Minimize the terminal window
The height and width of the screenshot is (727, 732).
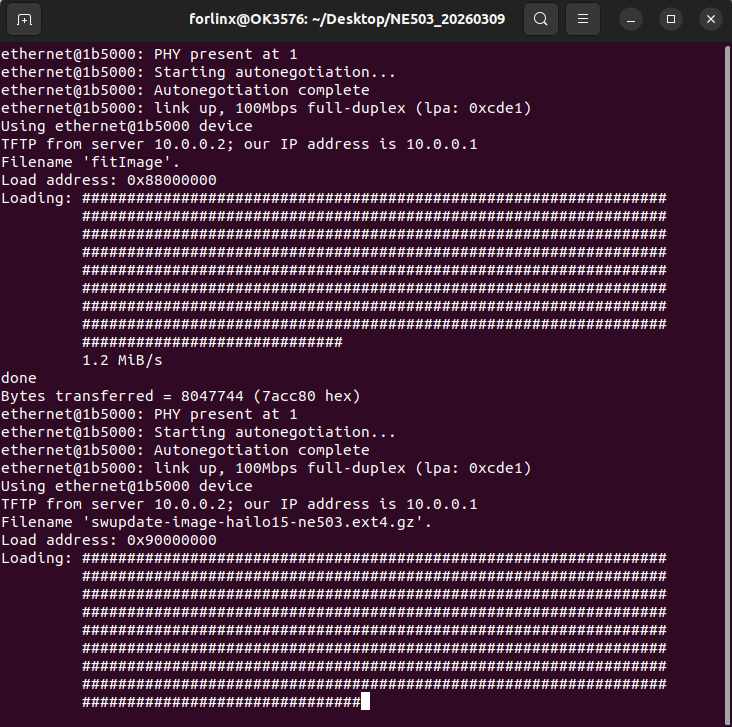631,19
